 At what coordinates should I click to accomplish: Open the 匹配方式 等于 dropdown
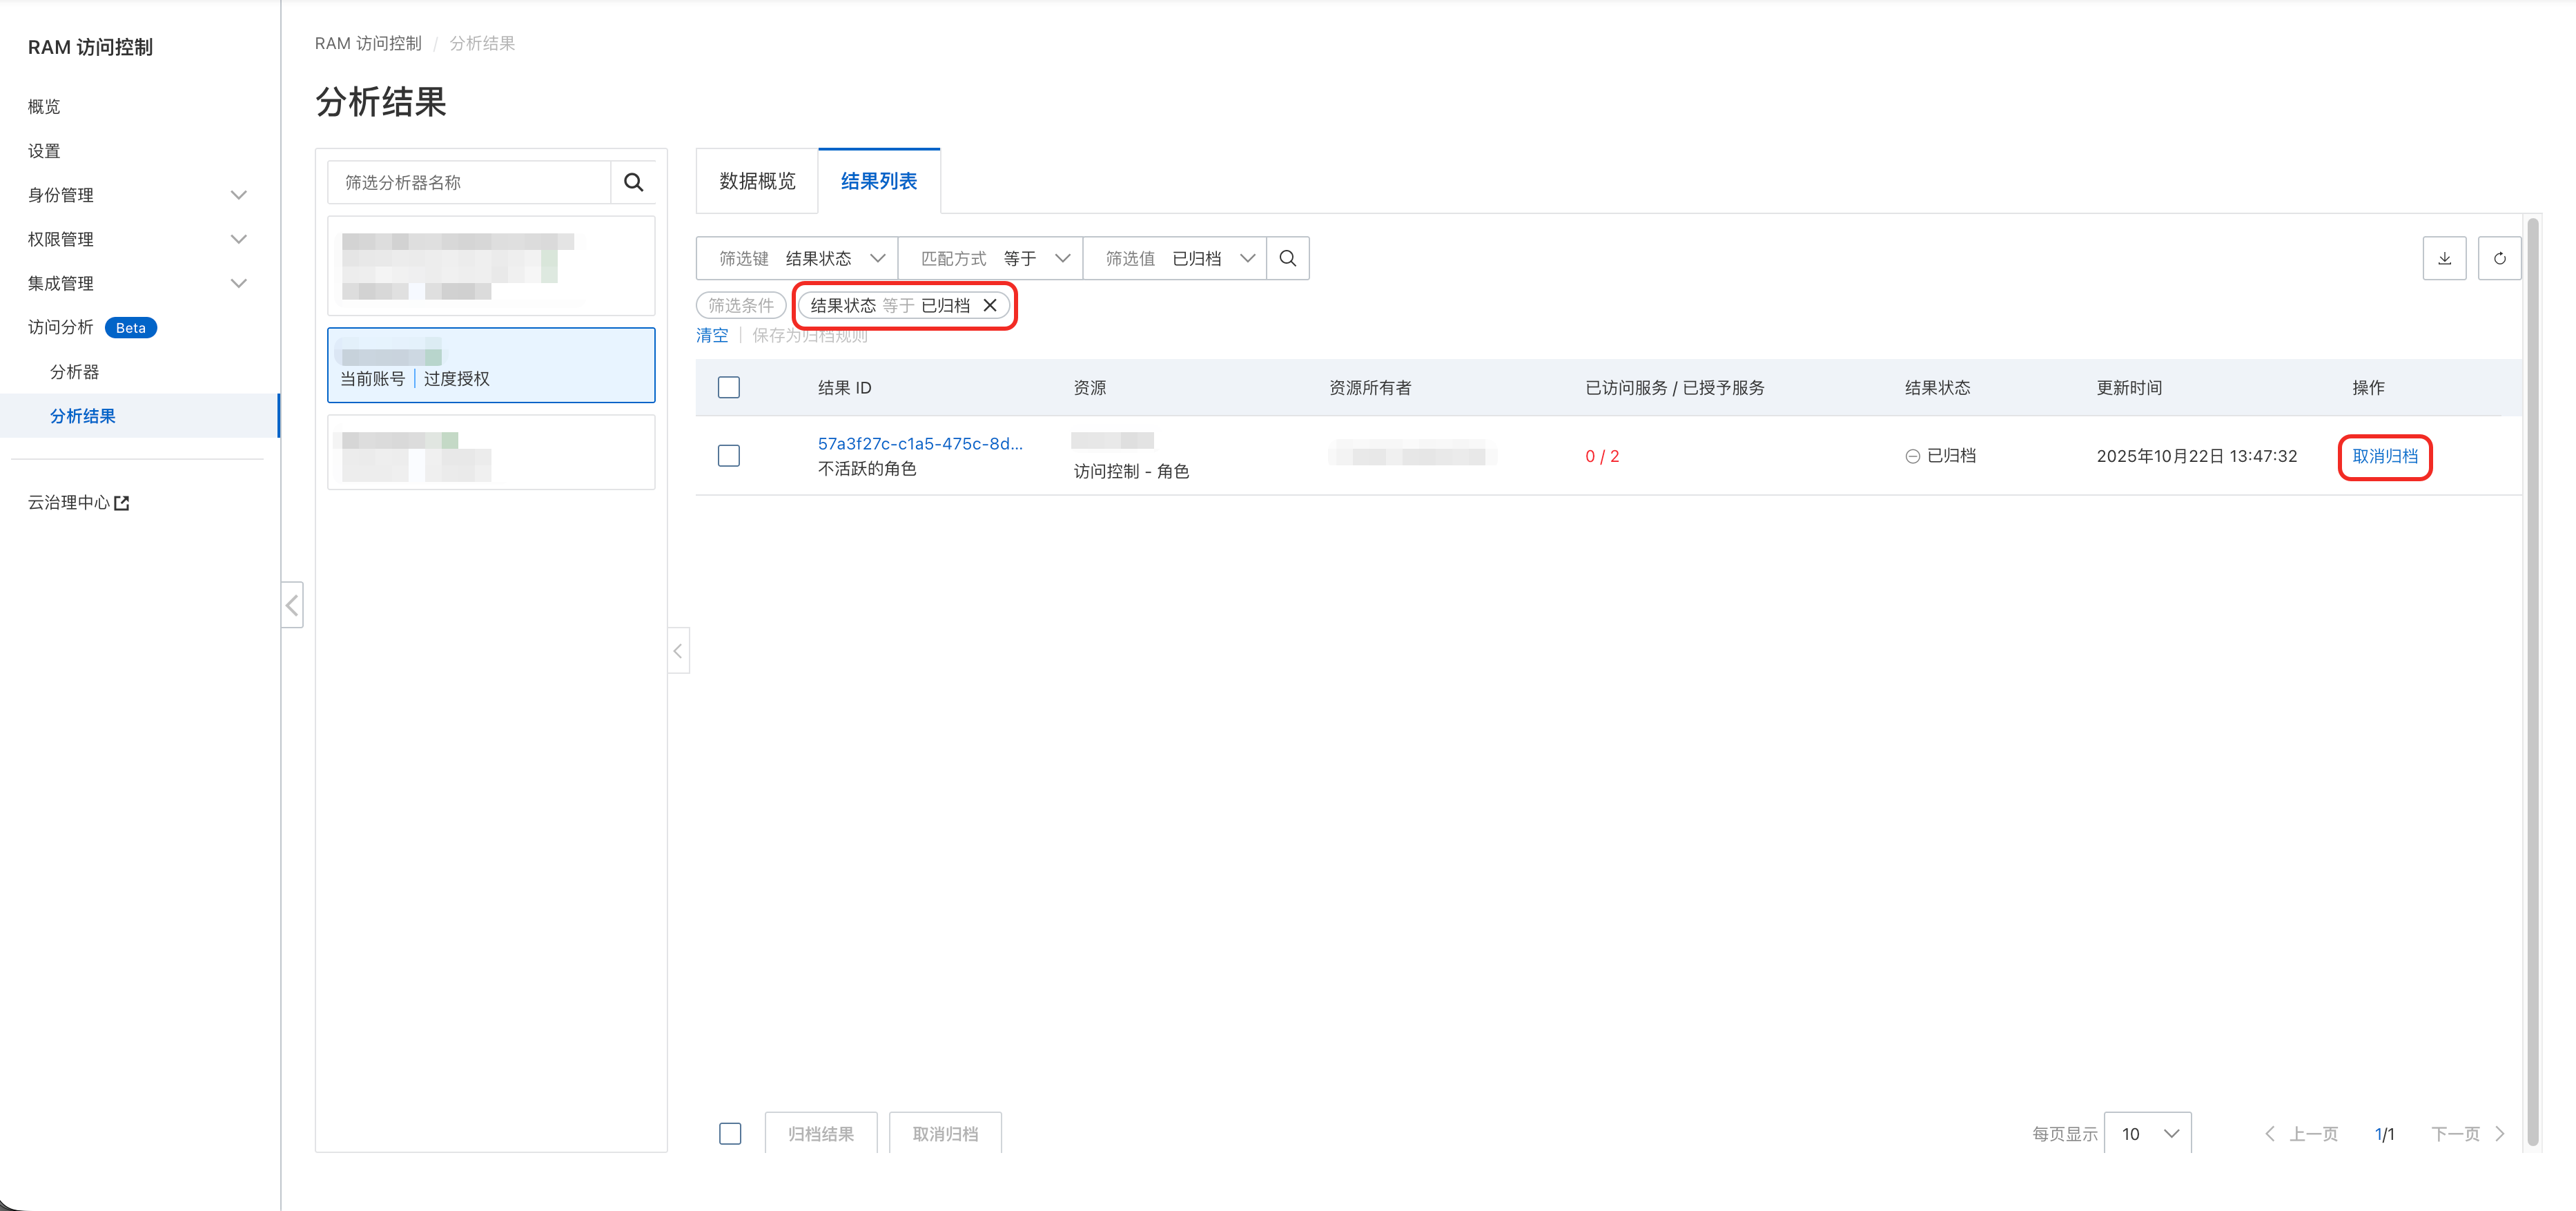990,258
